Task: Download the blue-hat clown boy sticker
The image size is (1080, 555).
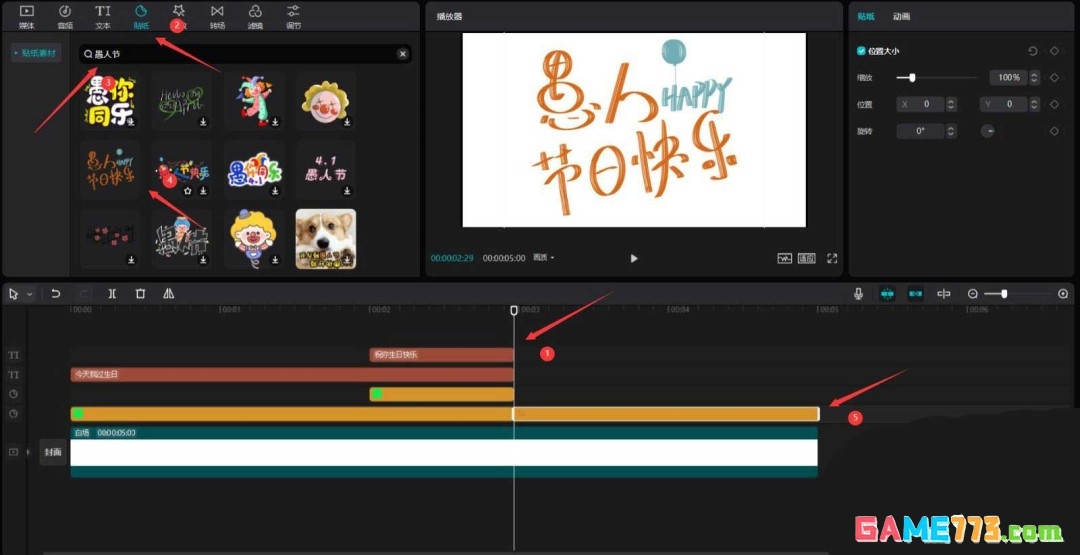Action: pyautogui.click(x=275, y=260)
